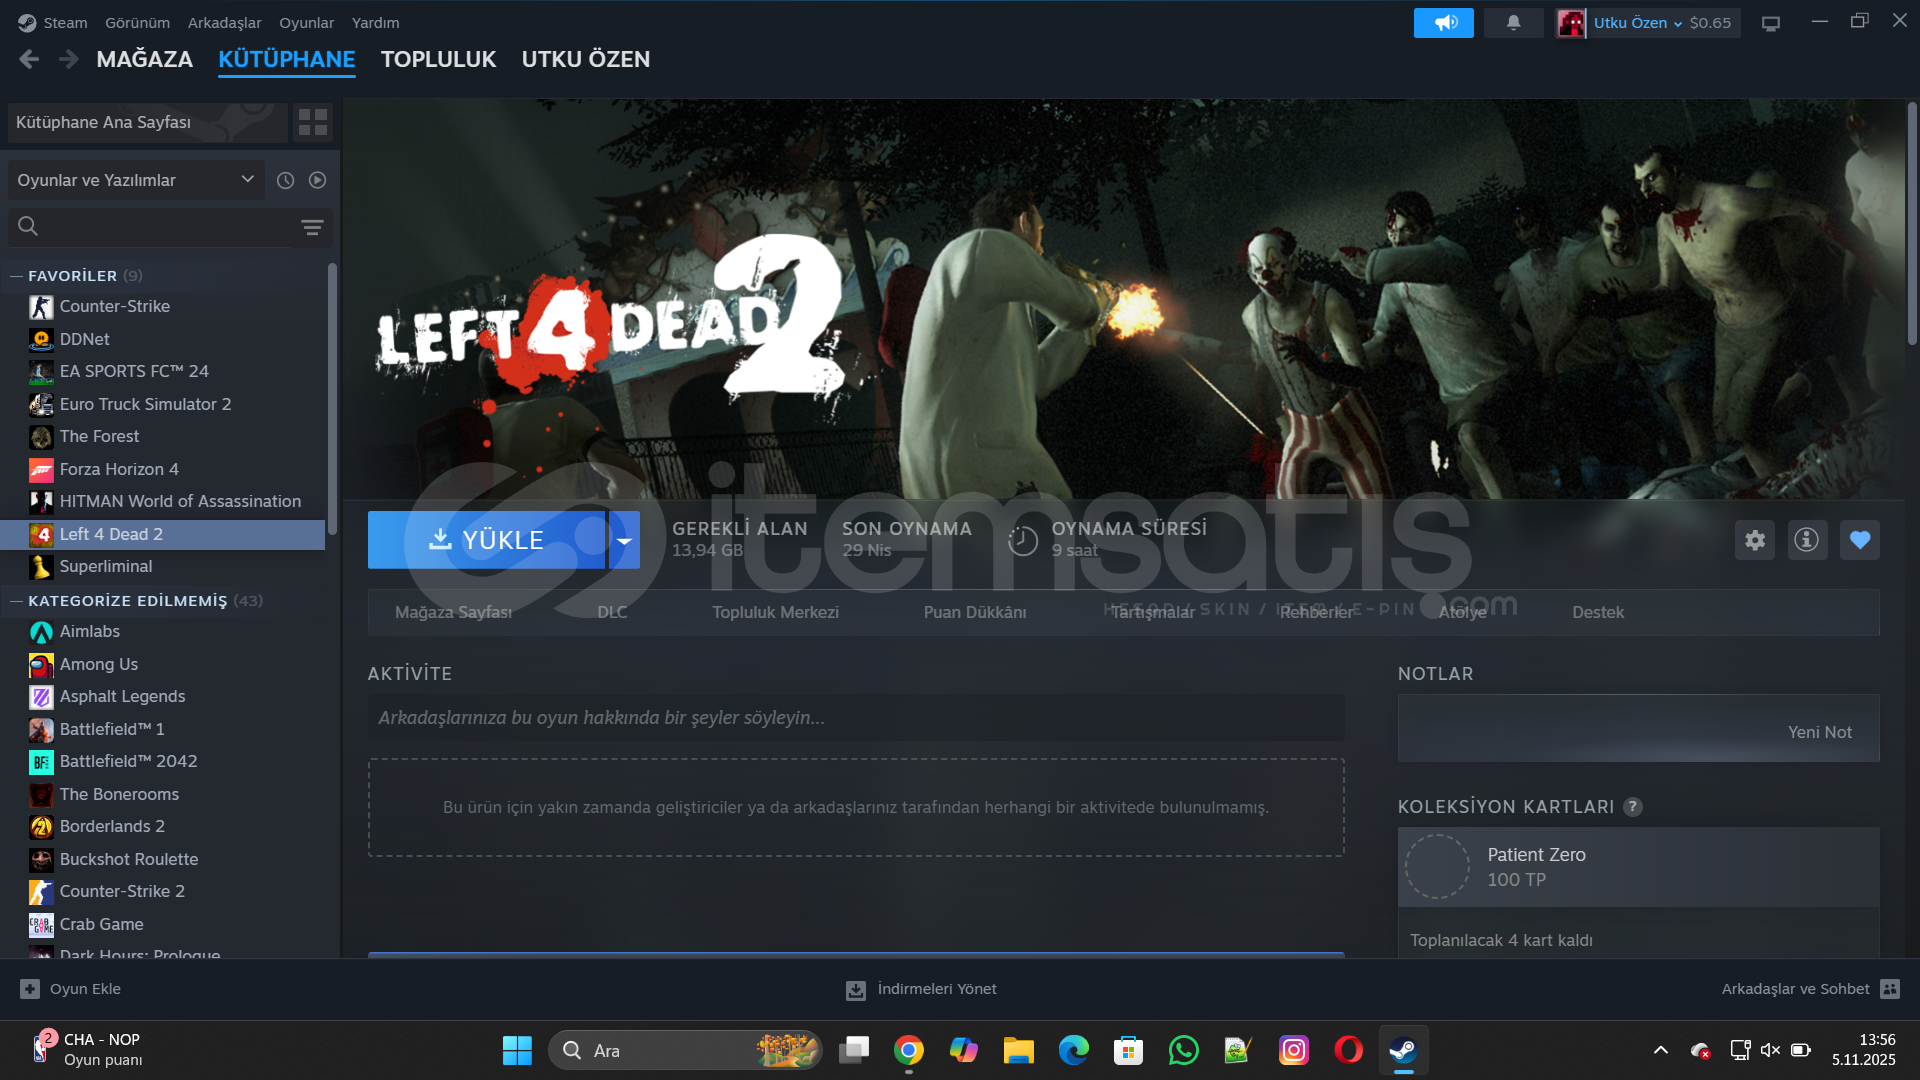1920x1080 pixels.
Task: Open game settings gear icon
Action: (1755, 540)
